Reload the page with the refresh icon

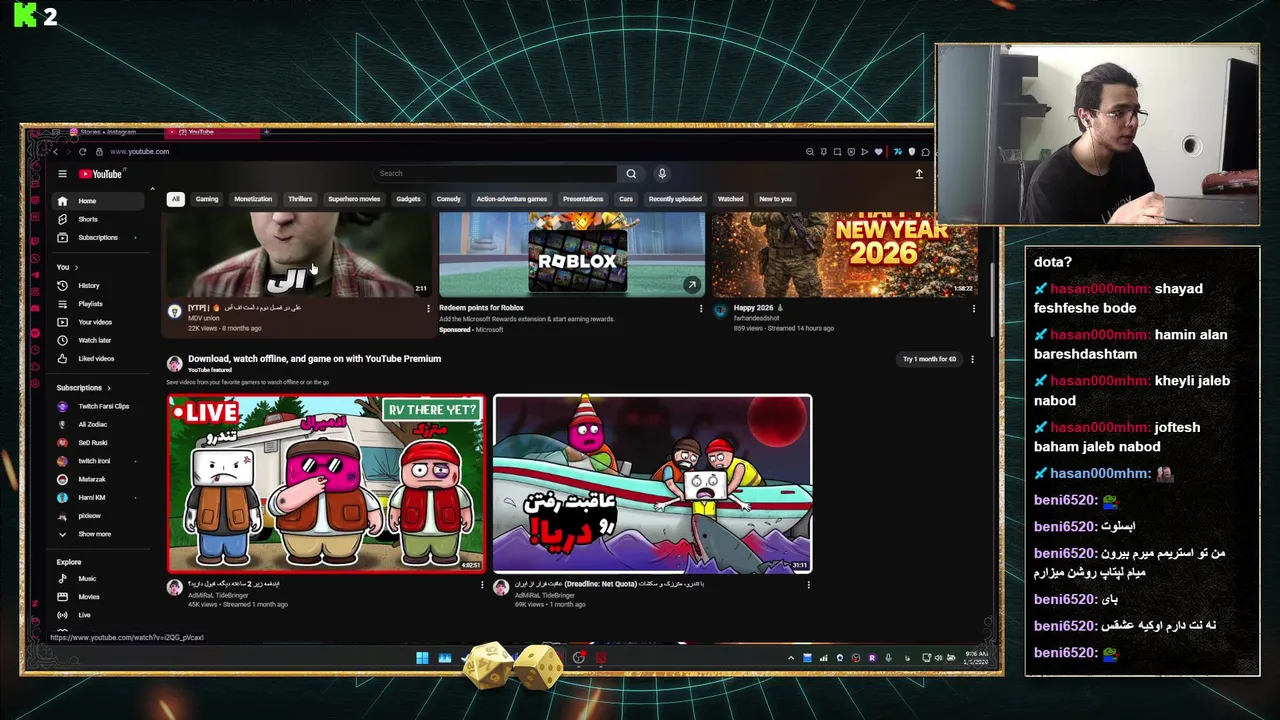tap(82, 152)
